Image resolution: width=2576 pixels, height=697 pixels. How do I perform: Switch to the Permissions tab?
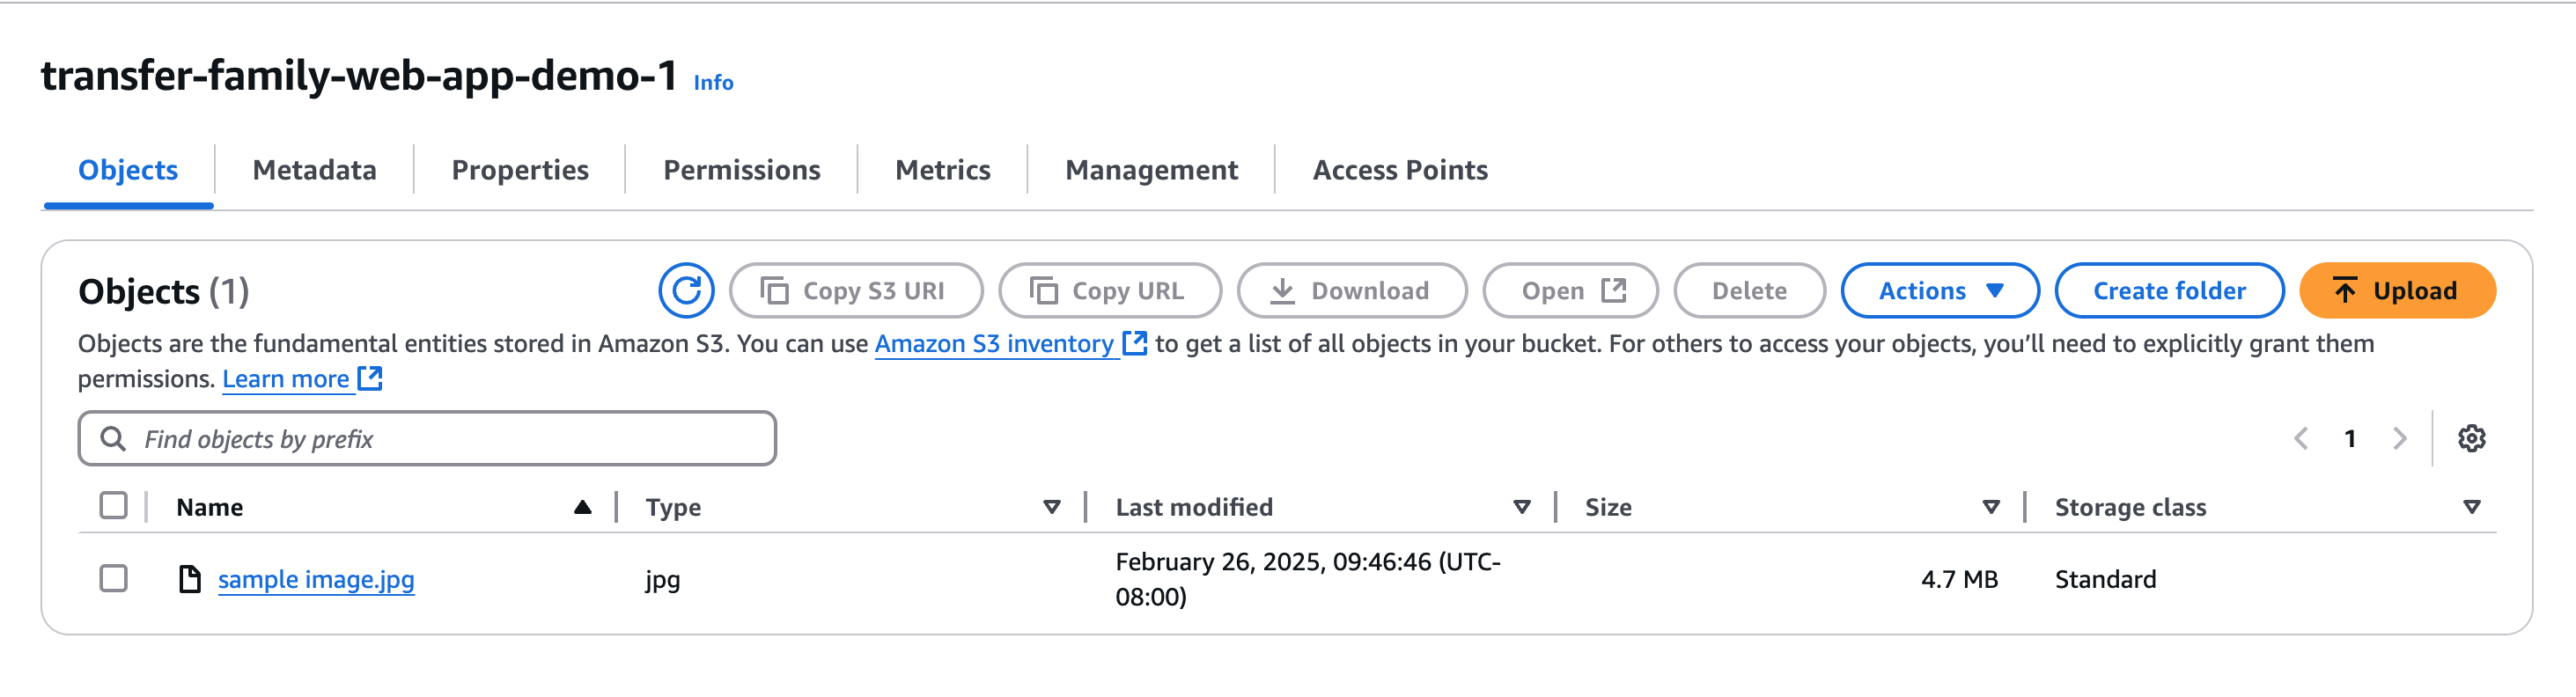741,170
